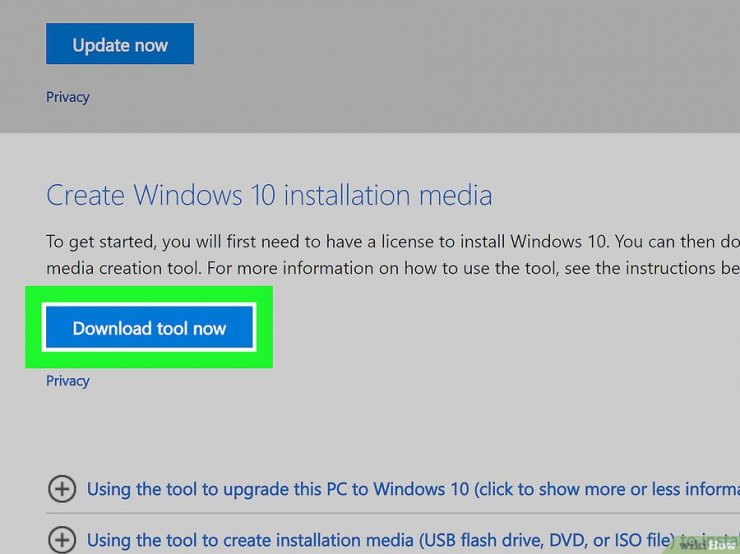Open 'Using the tool to upgrade this PC' link
The height and width of the screenshot is (554, 740).
click(x=413, y=489)
